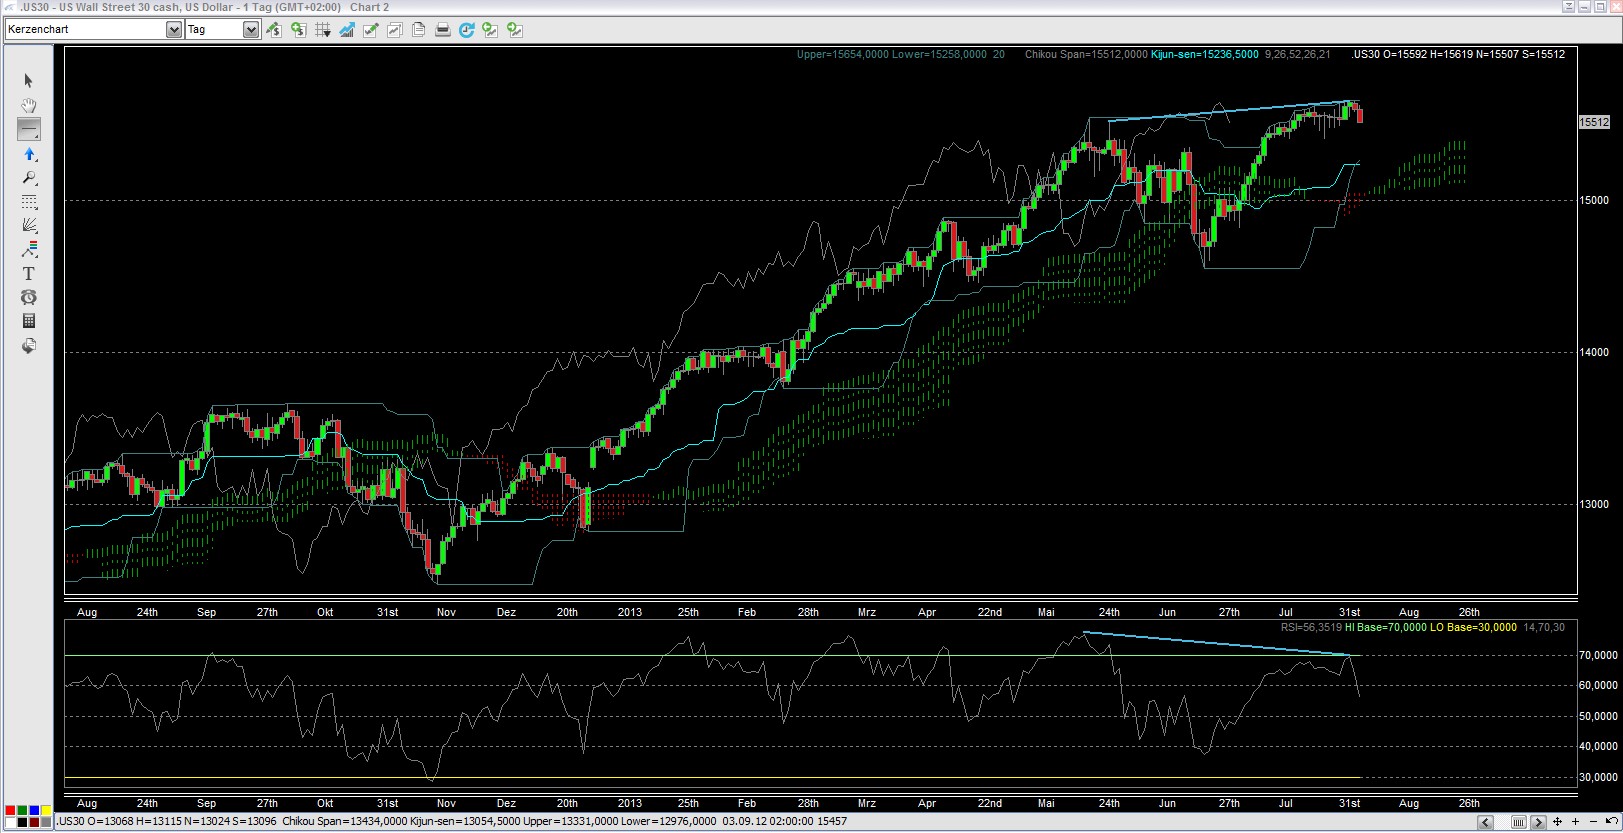
Task: Select the Fibonacci fan lines tool
Action: [28, 226]
